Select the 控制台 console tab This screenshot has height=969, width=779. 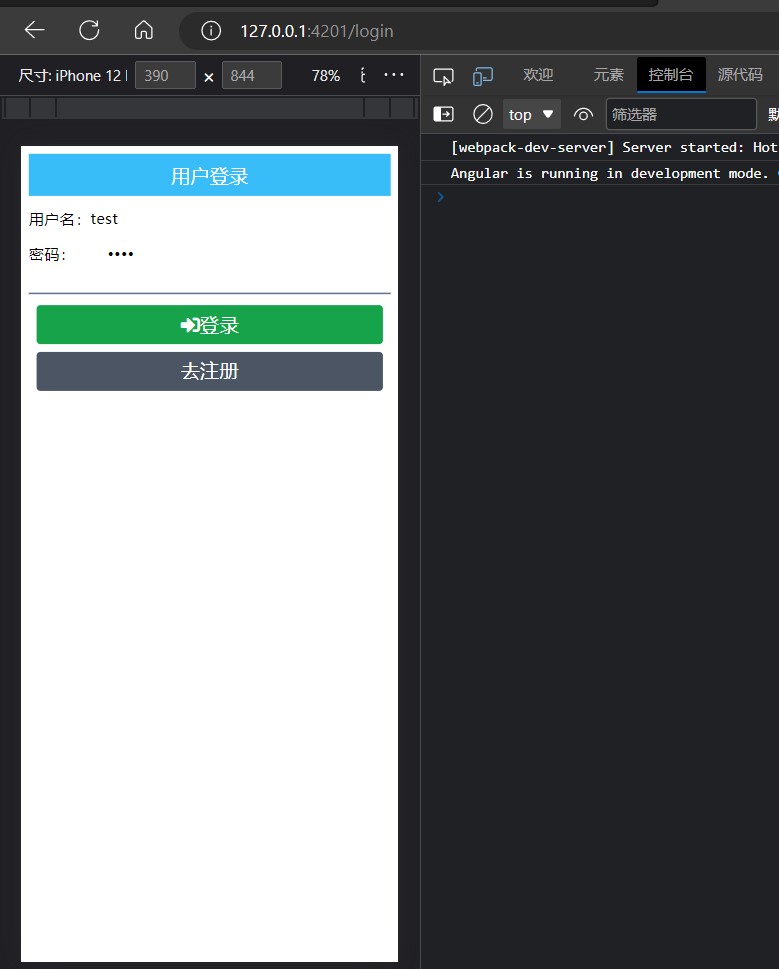[670, 75]
